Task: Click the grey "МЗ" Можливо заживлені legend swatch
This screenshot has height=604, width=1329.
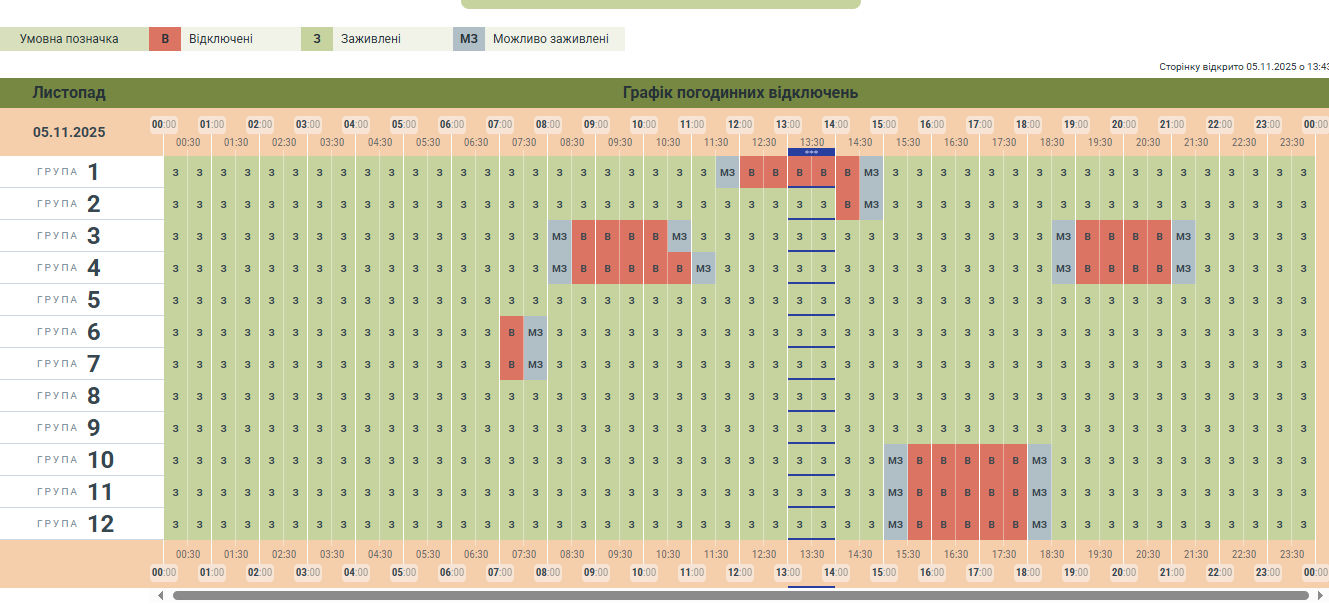Action: pos(468,39)
